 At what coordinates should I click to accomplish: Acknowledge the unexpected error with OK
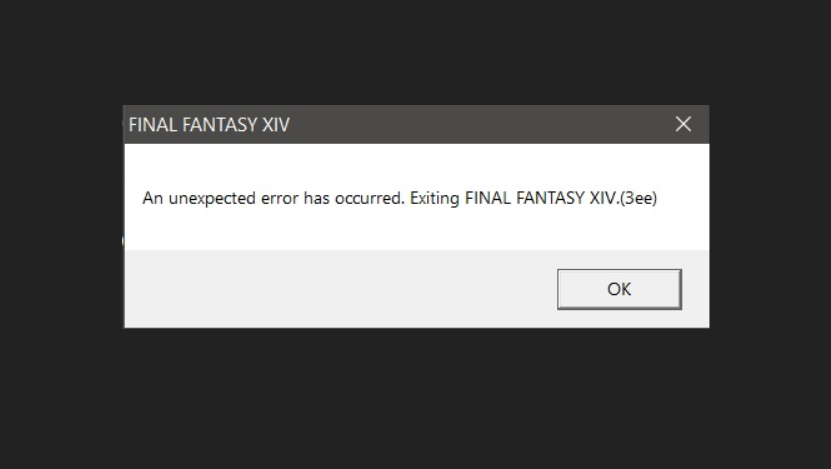point(619,289)
